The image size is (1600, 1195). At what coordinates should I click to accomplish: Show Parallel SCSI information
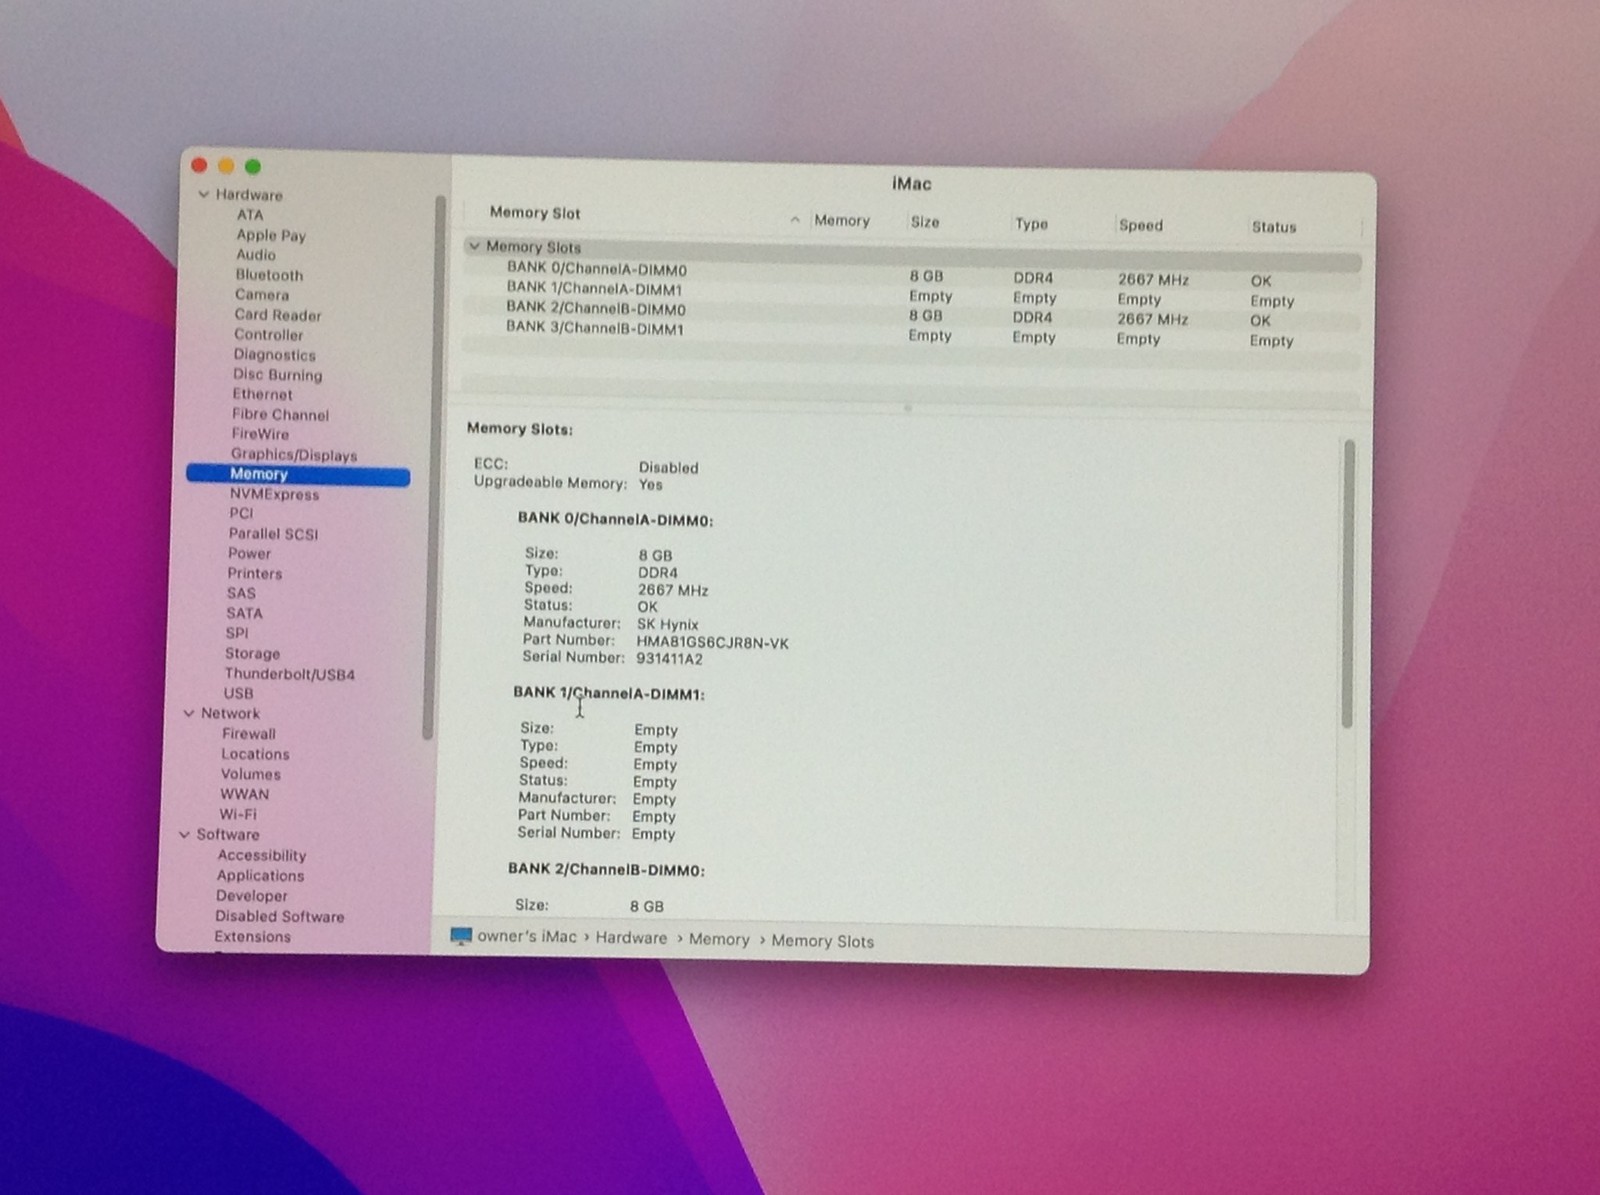pos(273,534)
